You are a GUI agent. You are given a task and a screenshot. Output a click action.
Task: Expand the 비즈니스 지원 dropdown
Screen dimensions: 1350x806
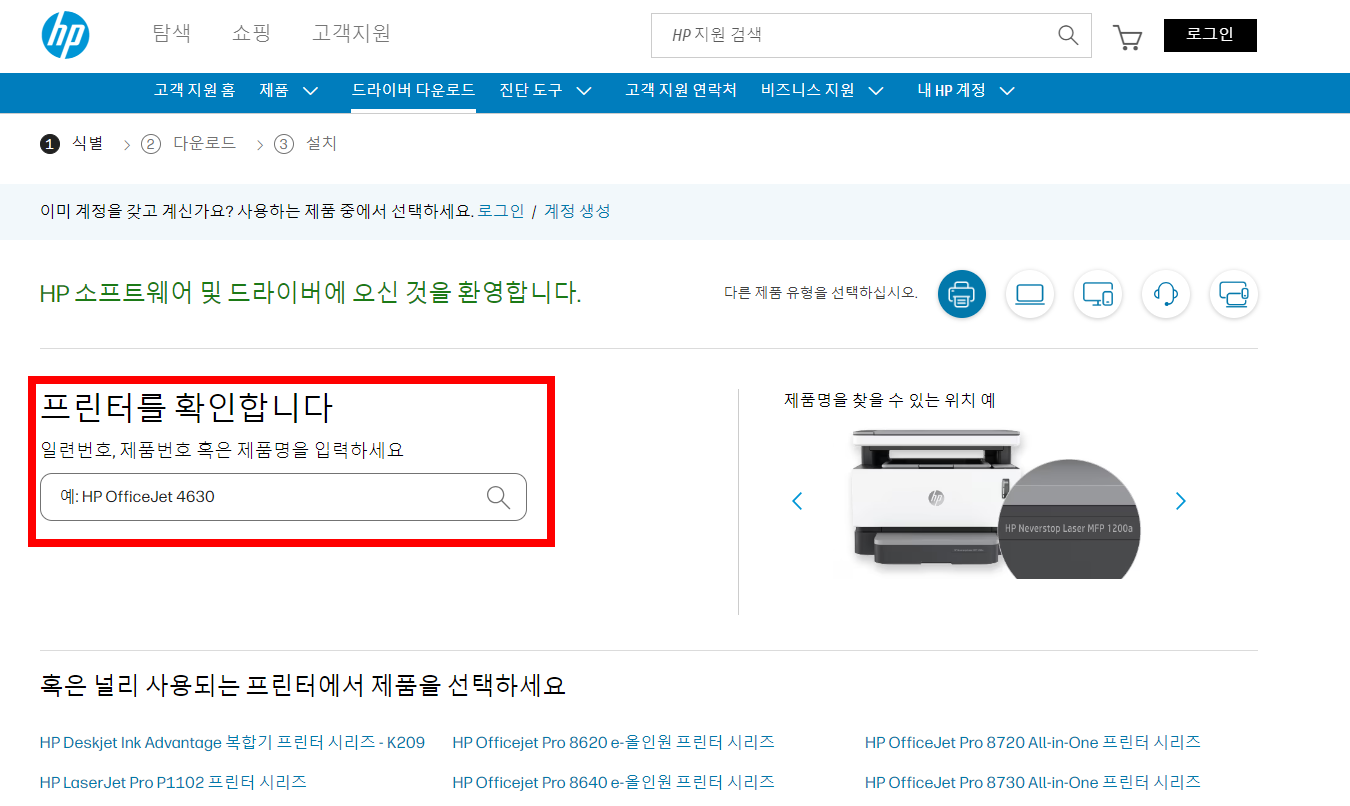click(822, 91)
